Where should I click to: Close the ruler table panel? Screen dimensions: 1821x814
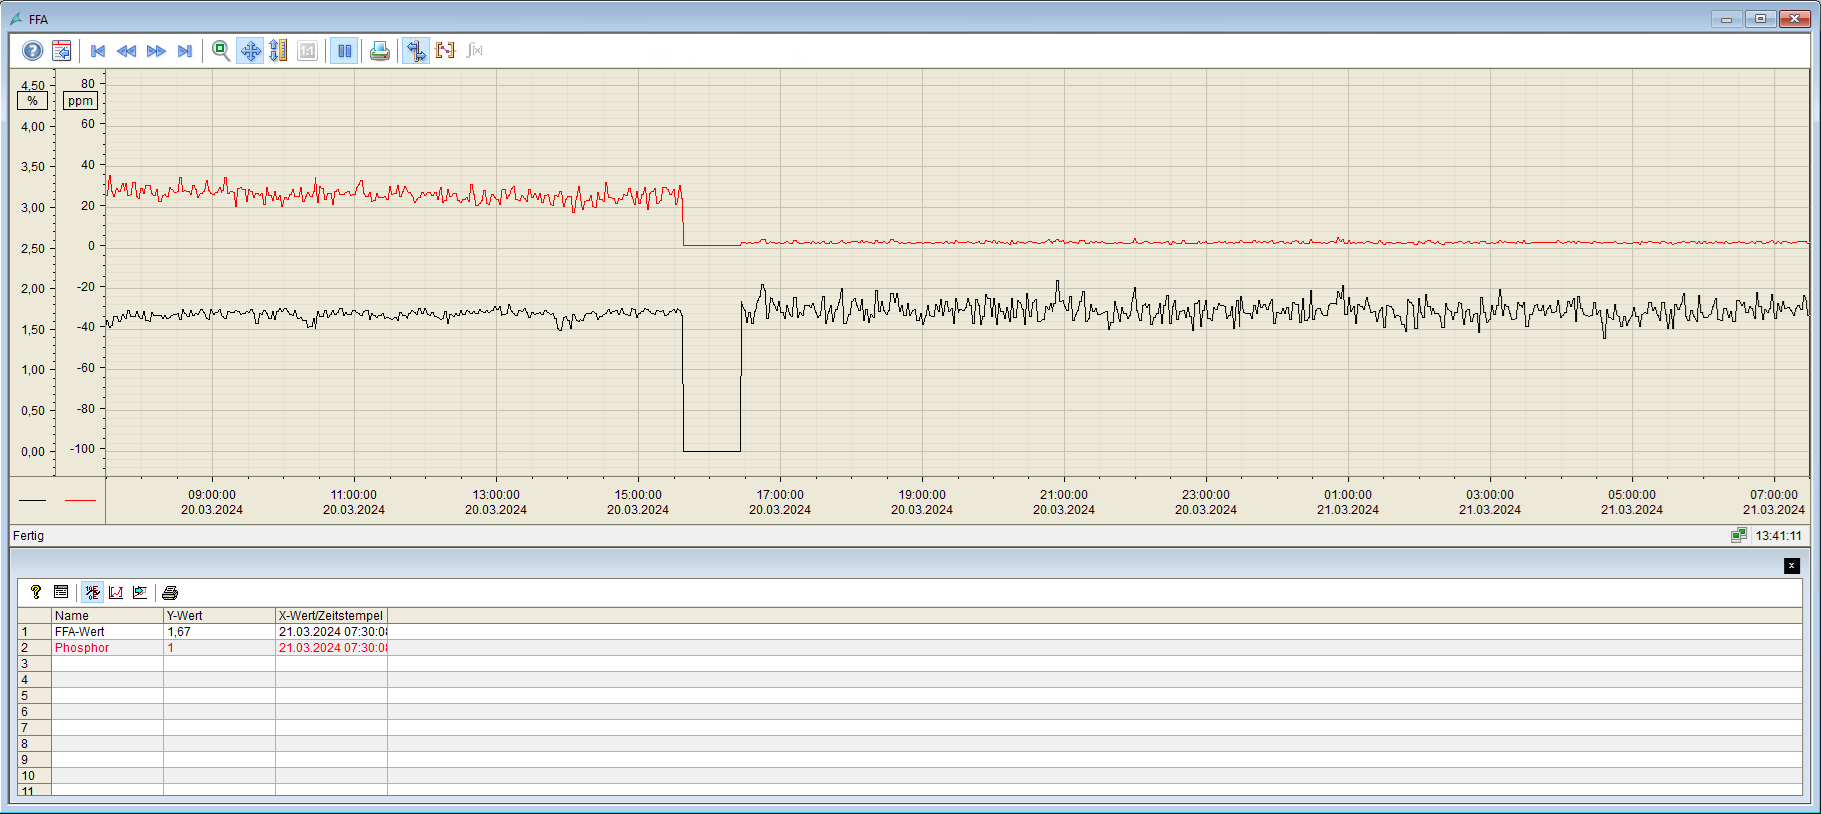[1791, 566]
